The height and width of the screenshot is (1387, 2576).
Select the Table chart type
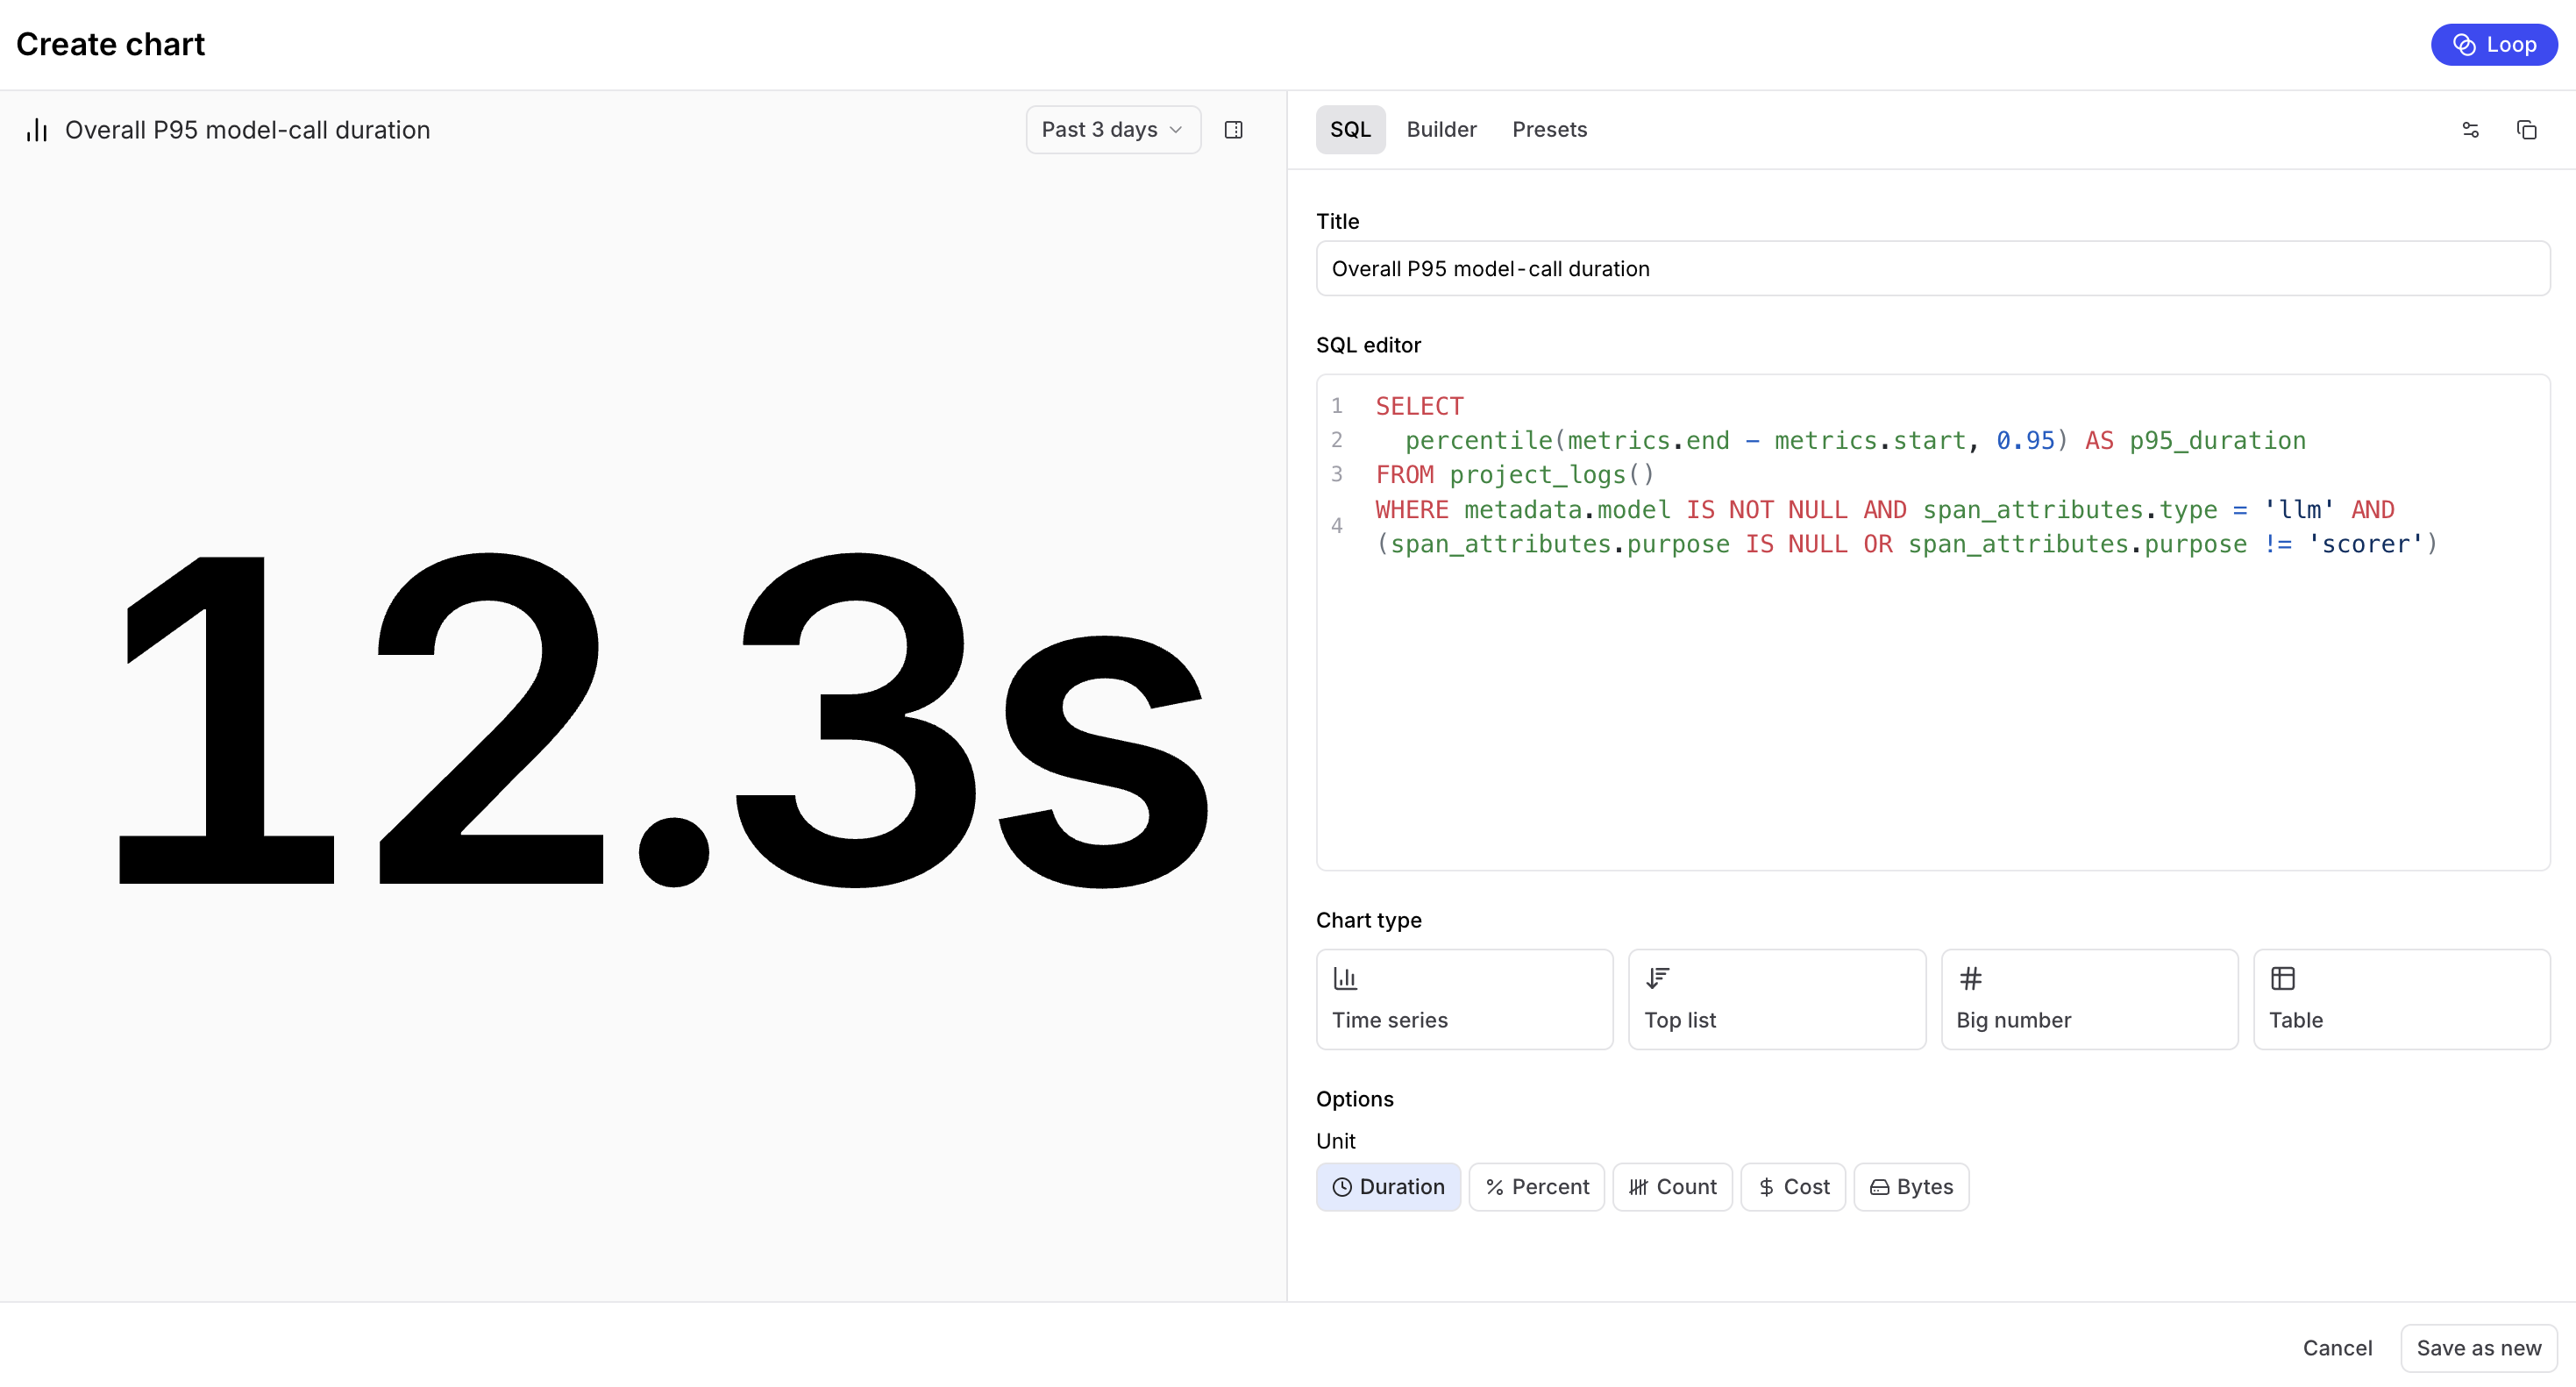(2401, 999)
